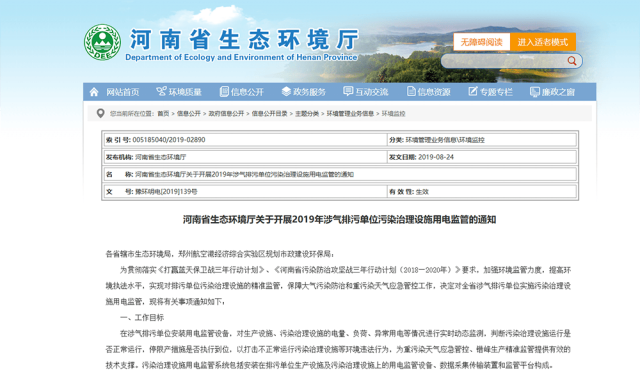Click Department of Ecology and Environment subtitle

[x=241, y=57]
